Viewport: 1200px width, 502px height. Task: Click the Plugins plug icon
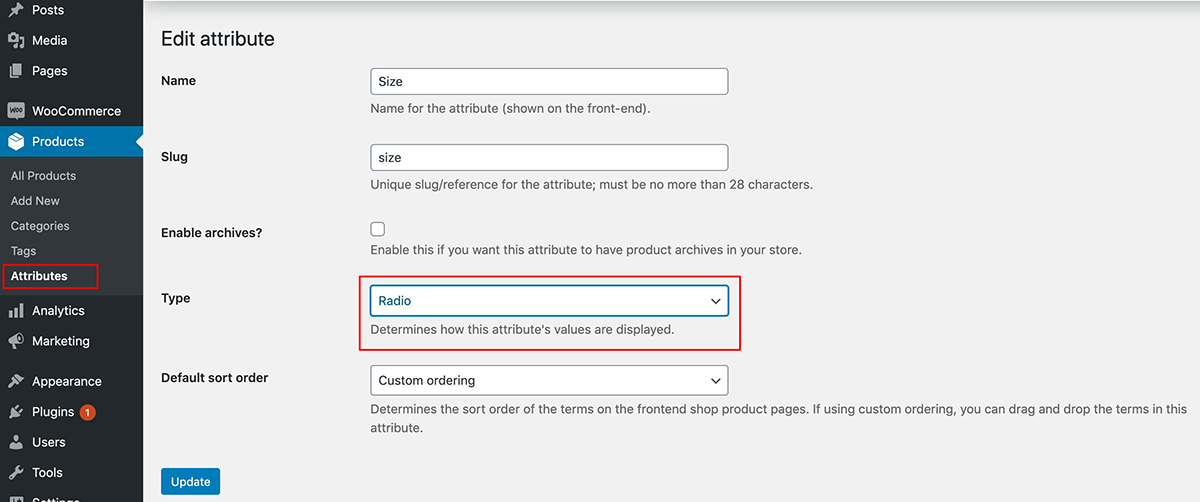[x=16, y=411]
